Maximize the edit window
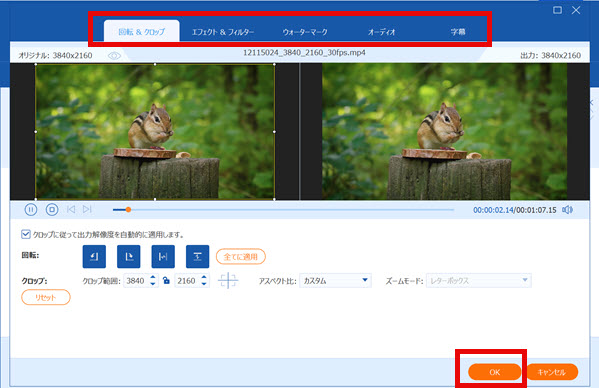Viewport: 599px width, 388px height. [557, 10]
